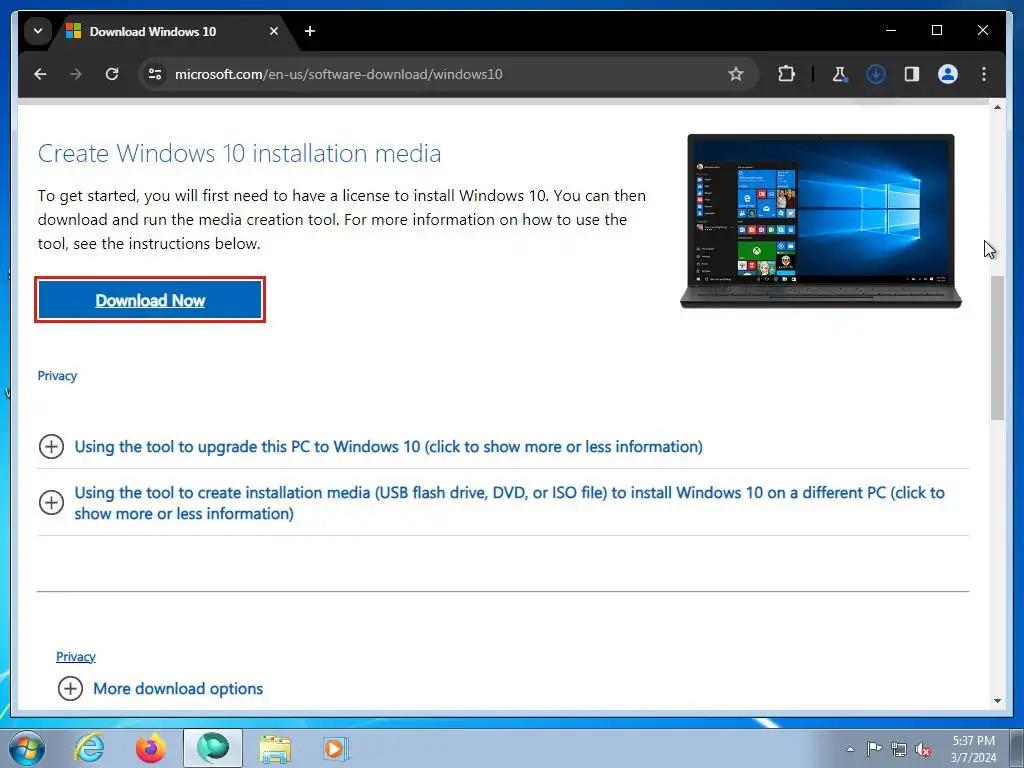Bookmark this page with the star
Image resolution: width=1024 pixels, height=768 pixels.
point(736,74)
